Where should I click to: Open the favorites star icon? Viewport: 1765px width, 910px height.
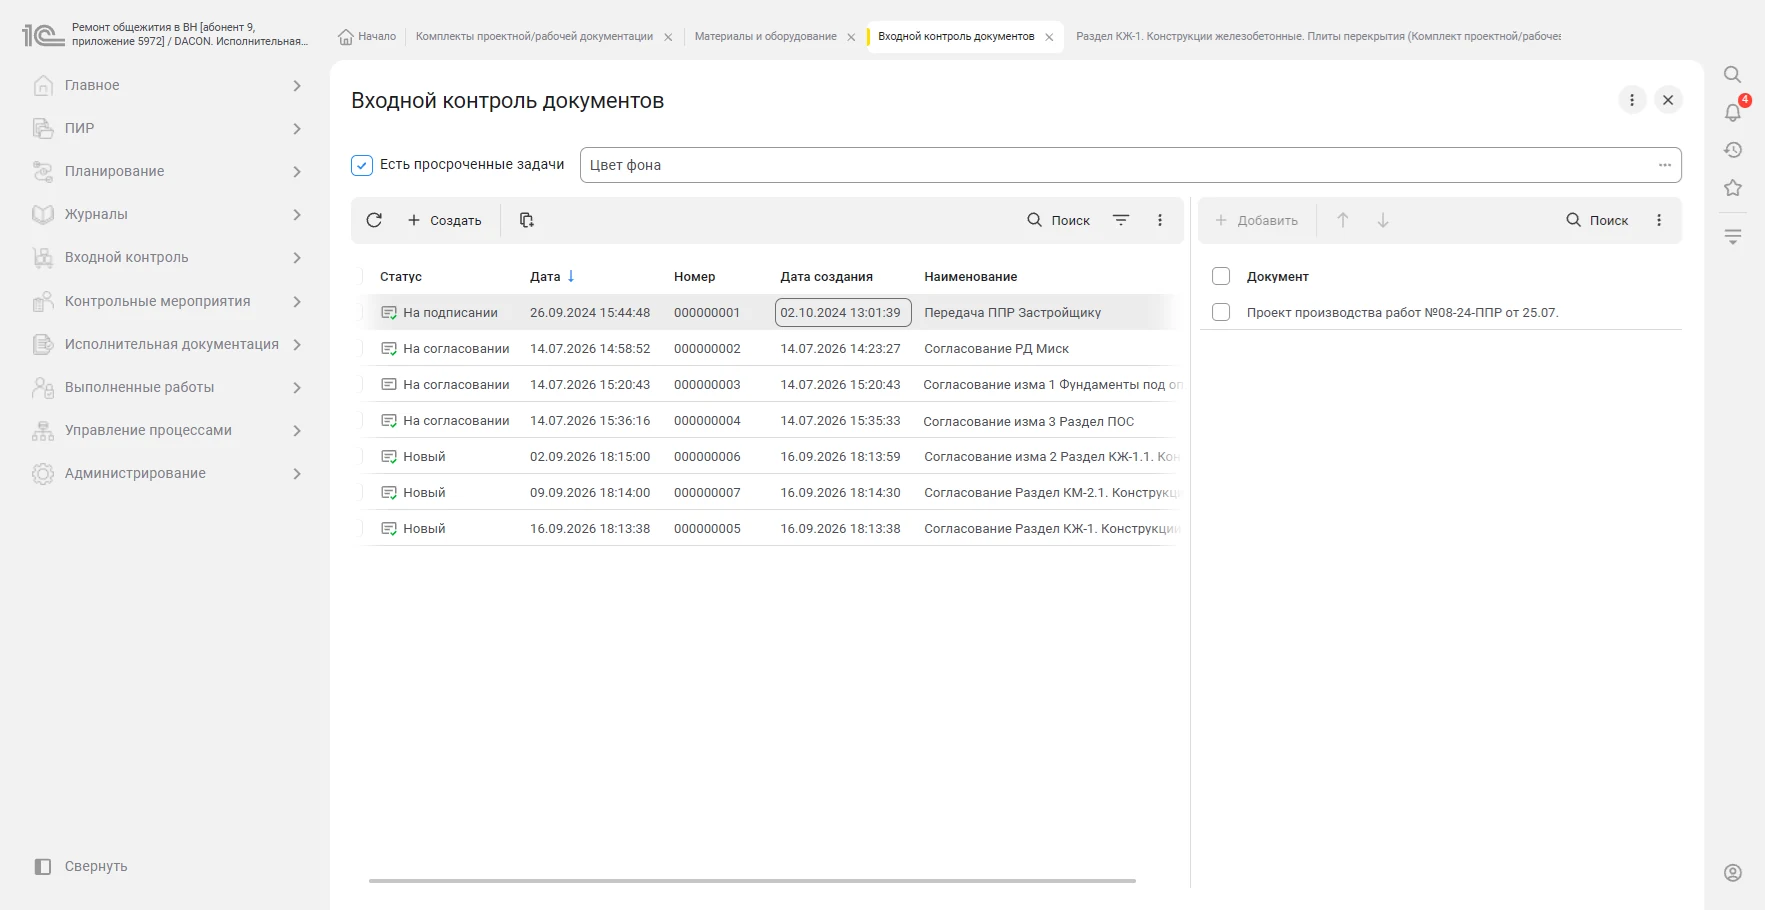tap(1733, 188)
